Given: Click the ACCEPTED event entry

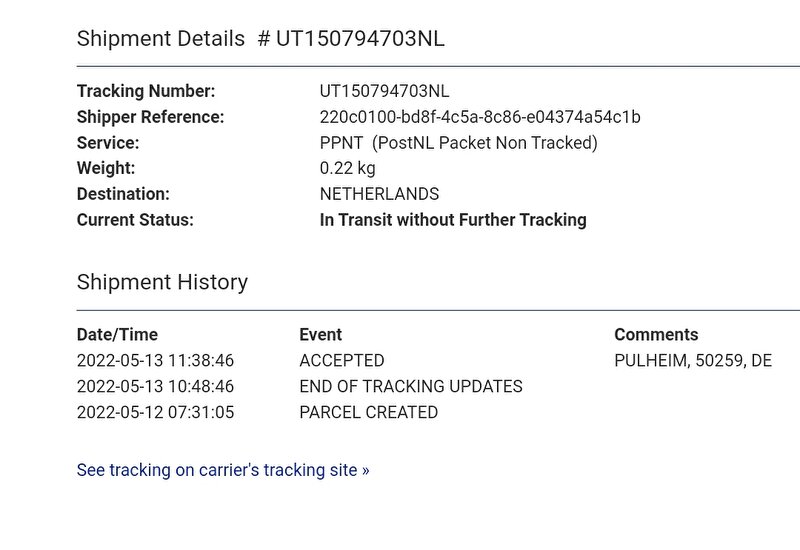Looking at the screenshot, I should [x=342, y=361].
